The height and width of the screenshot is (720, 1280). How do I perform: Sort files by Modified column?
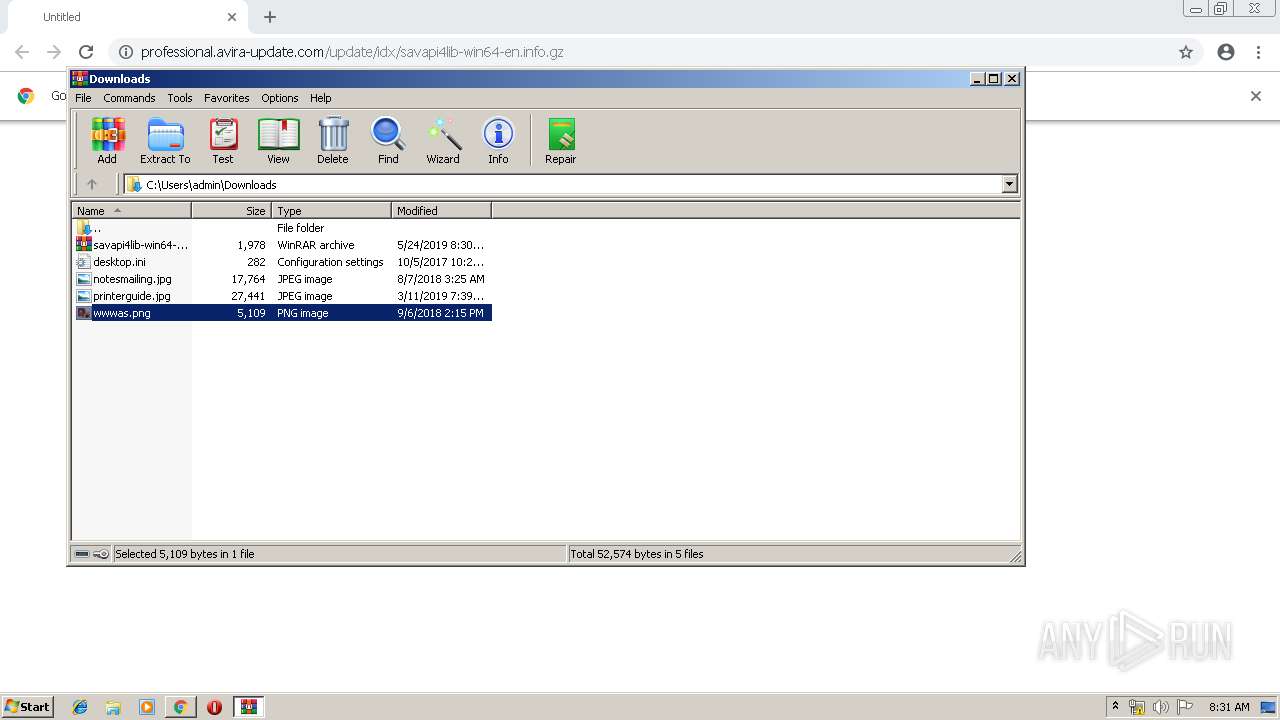coord(441,211)
